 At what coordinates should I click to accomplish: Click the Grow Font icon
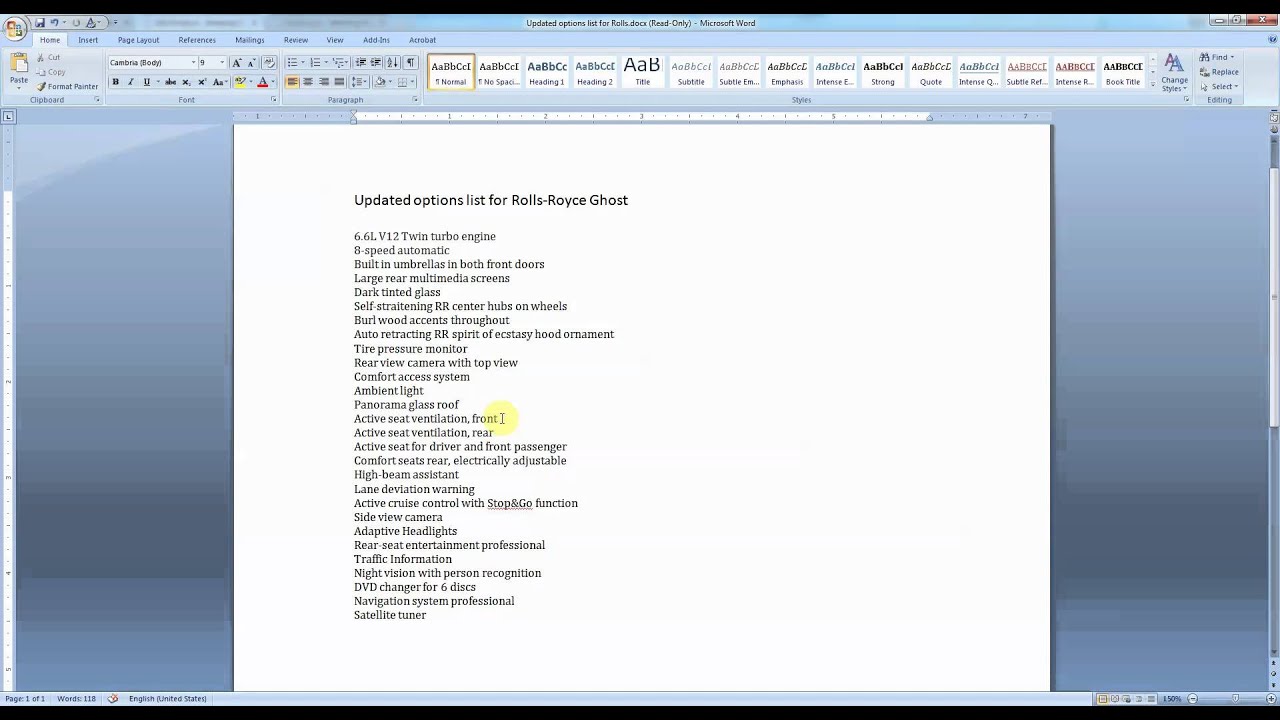coord(236,62)
